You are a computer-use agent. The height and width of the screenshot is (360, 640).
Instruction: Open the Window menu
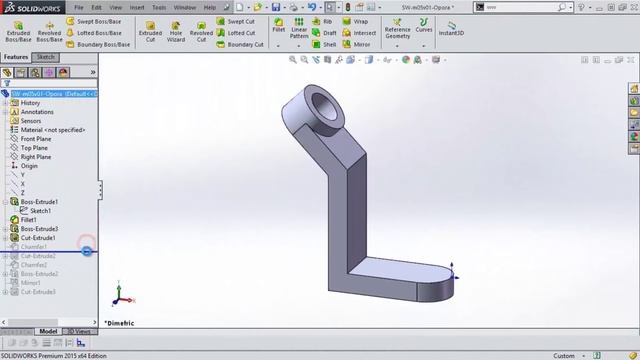(185, 7)
